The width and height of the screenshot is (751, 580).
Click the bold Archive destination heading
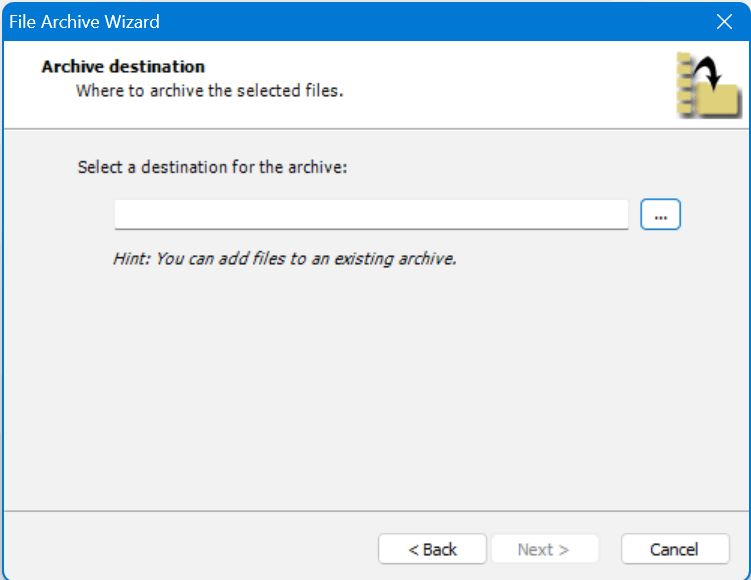(123, 67)
